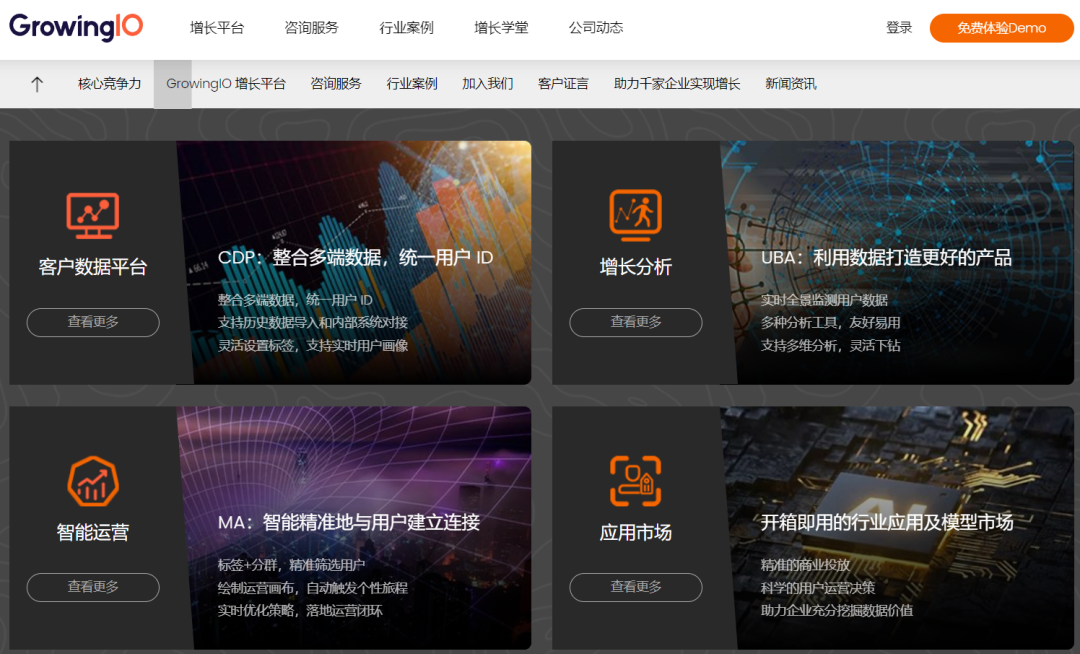
Task: Select the GrowingIO 增长平台 section tab
Action: (x=226, y=84)
